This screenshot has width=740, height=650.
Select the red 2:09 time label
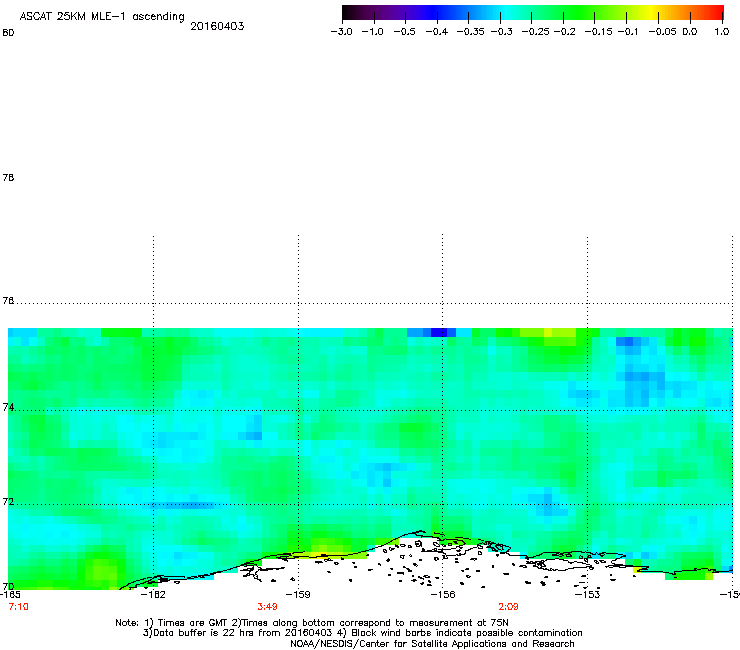[x=508, y=607]
